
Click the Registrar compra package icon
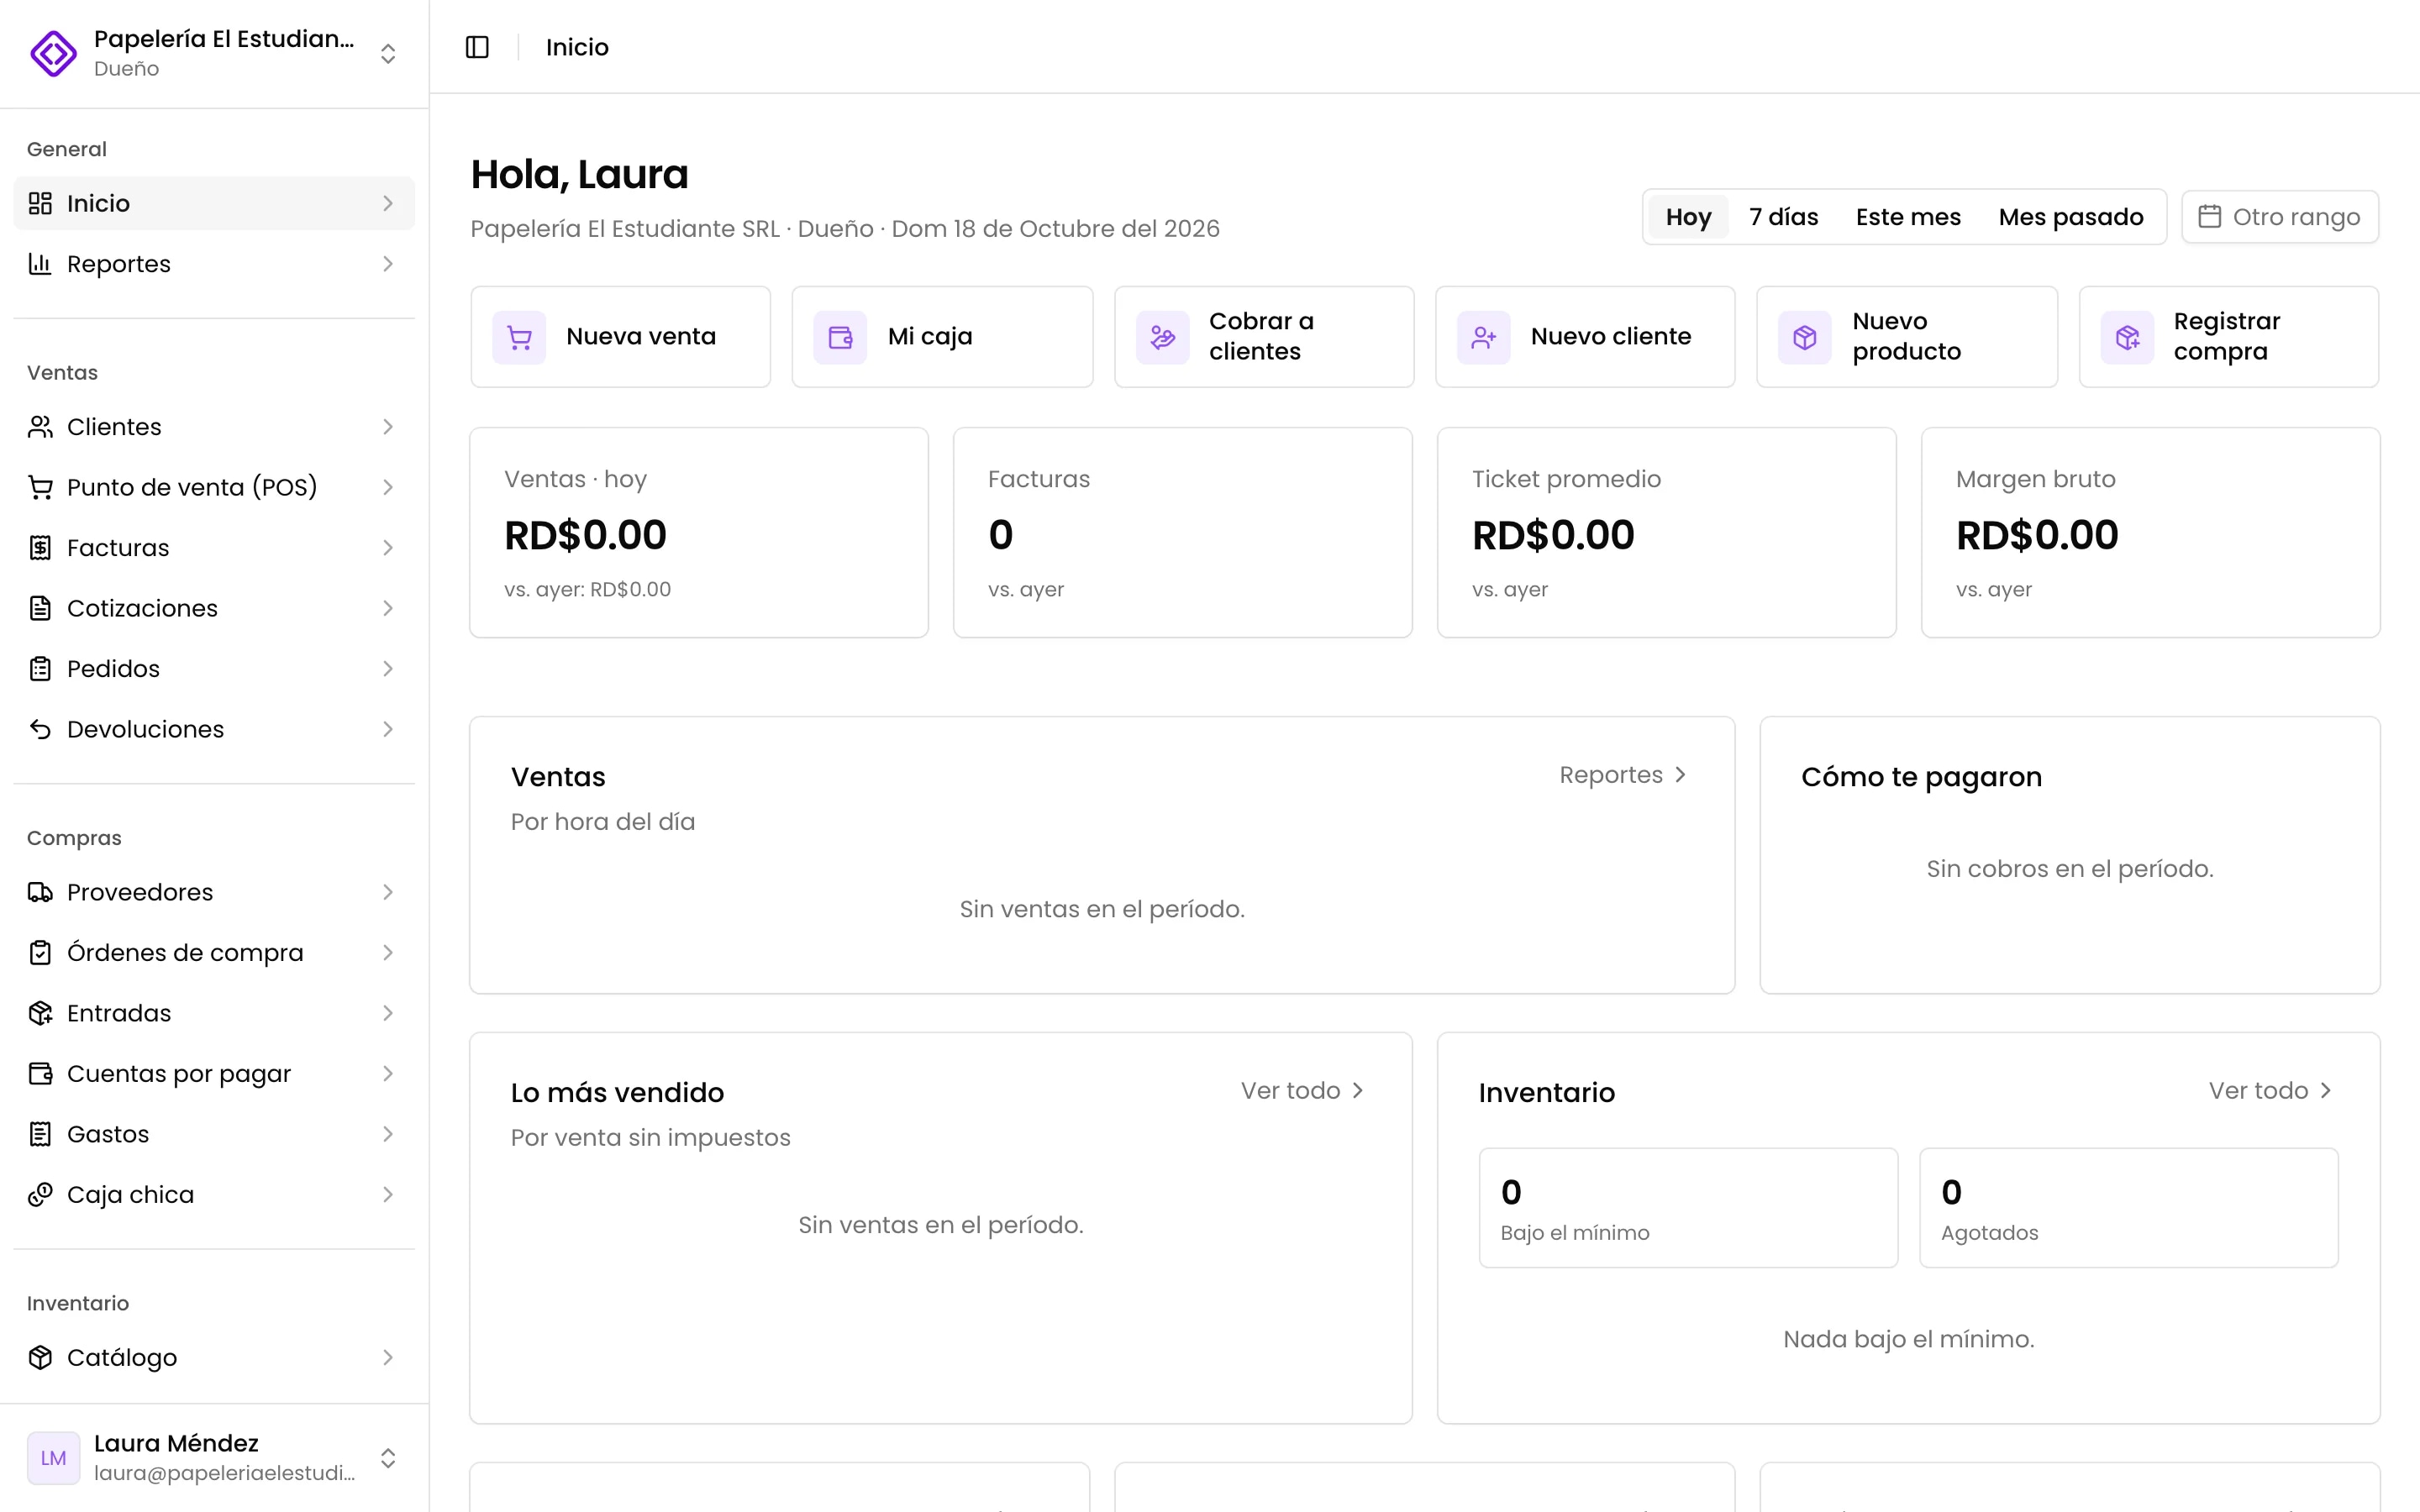point(2127,337)
